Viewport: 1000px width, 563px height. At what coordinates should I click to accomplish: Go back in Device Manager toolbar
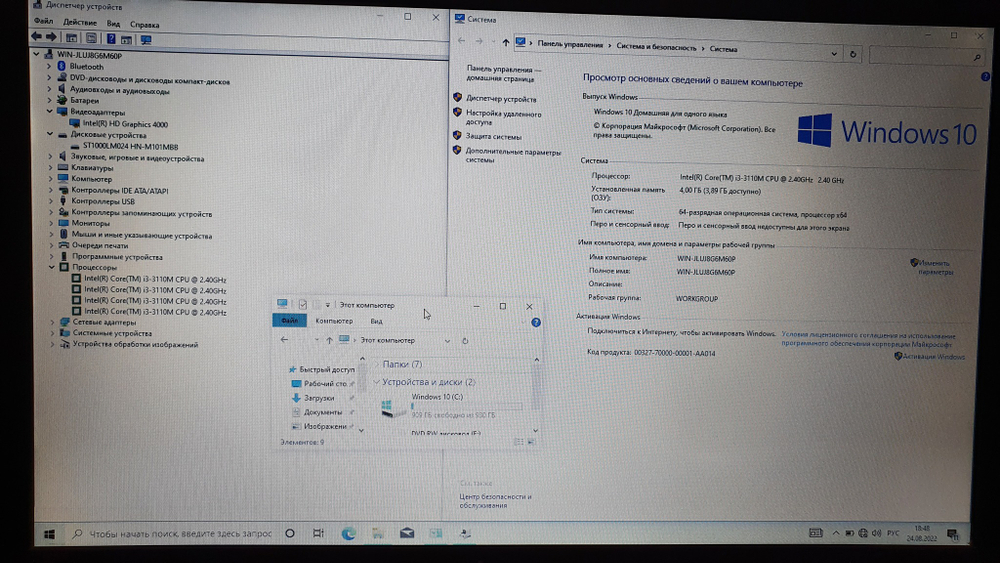click(x=36, y=38)
